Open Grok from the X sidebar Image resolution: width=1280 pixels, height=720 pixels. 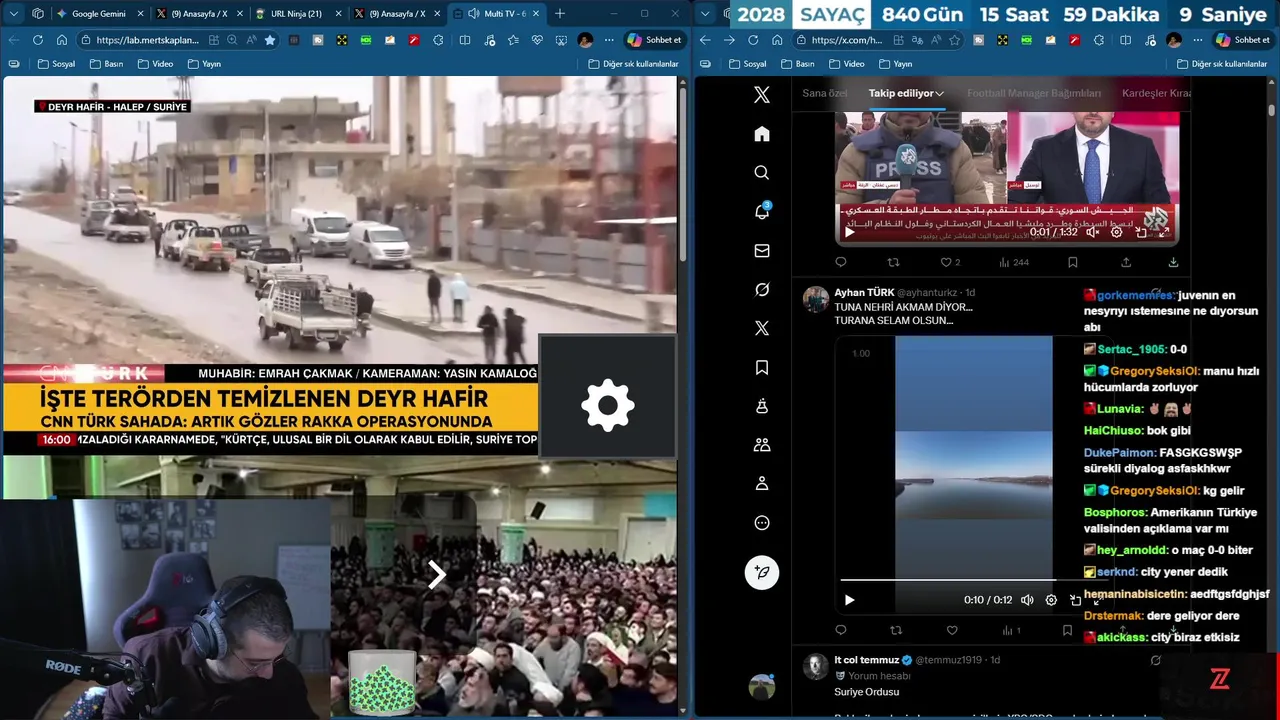click(762, 290)
